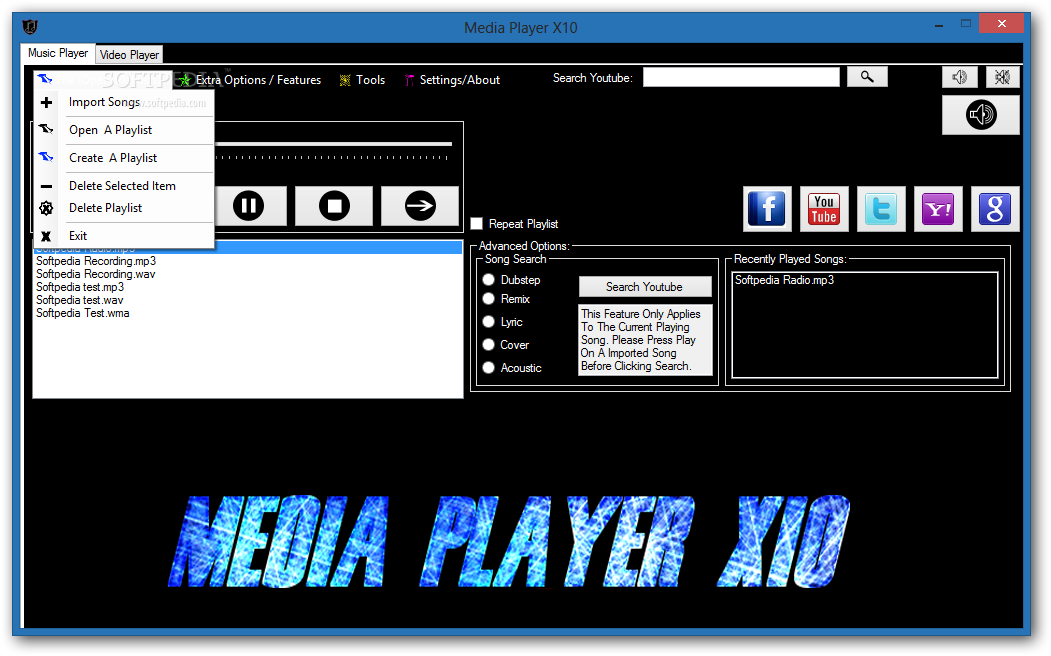Click the pink Settings/About menu icon

coord(409,80)
